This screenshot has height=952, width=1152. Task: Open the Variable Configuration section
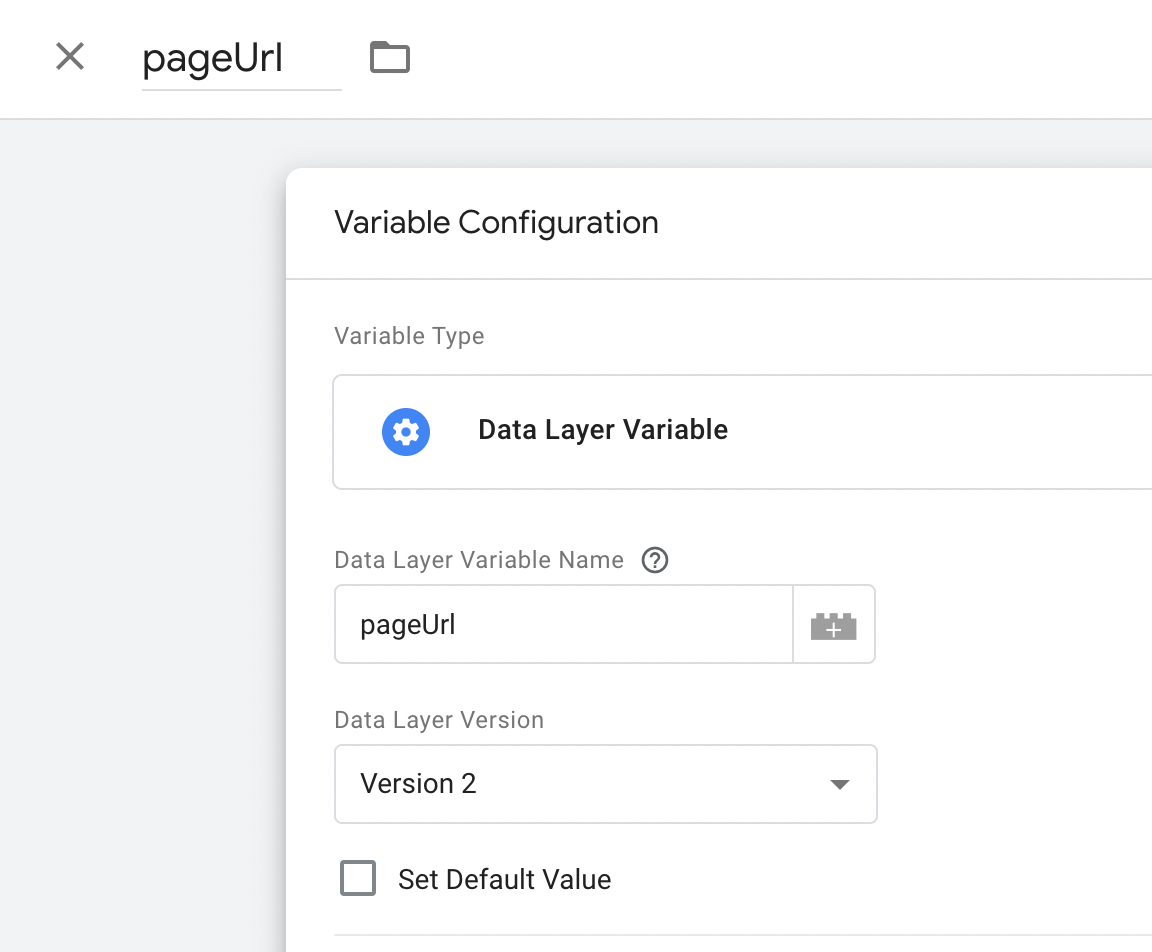pos(497,222)
